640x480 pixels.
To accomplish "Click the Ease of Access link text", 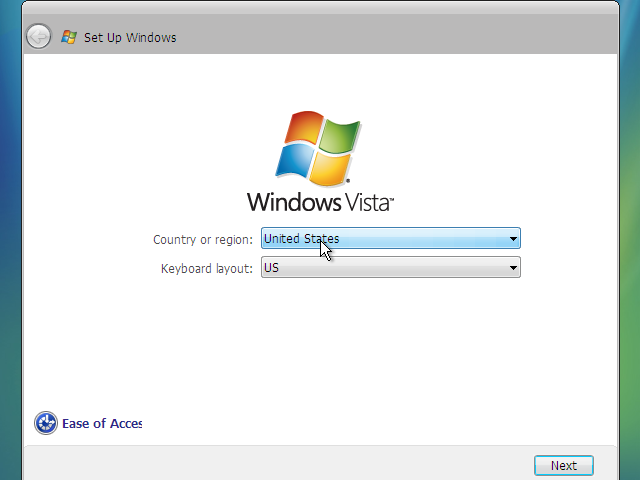I will point(102,424).
